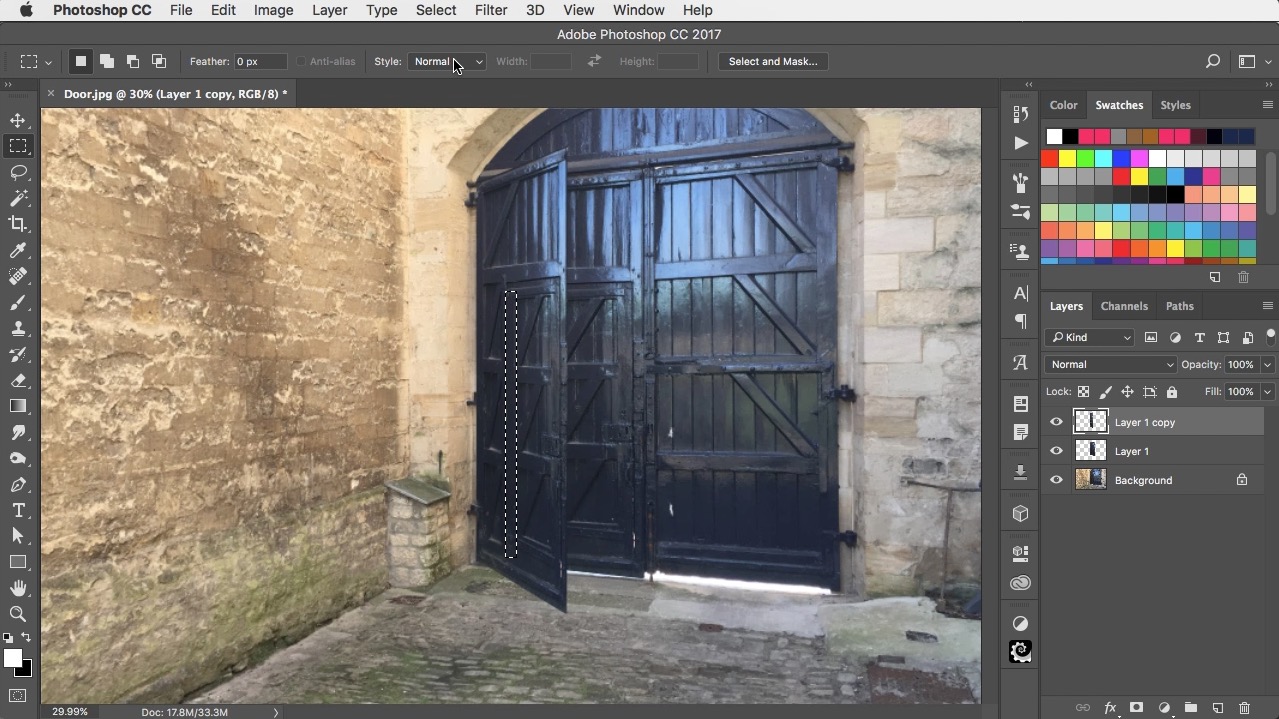1279x719 pixels.
Task: Open the tool preset picker arrow
Action: 48,62
